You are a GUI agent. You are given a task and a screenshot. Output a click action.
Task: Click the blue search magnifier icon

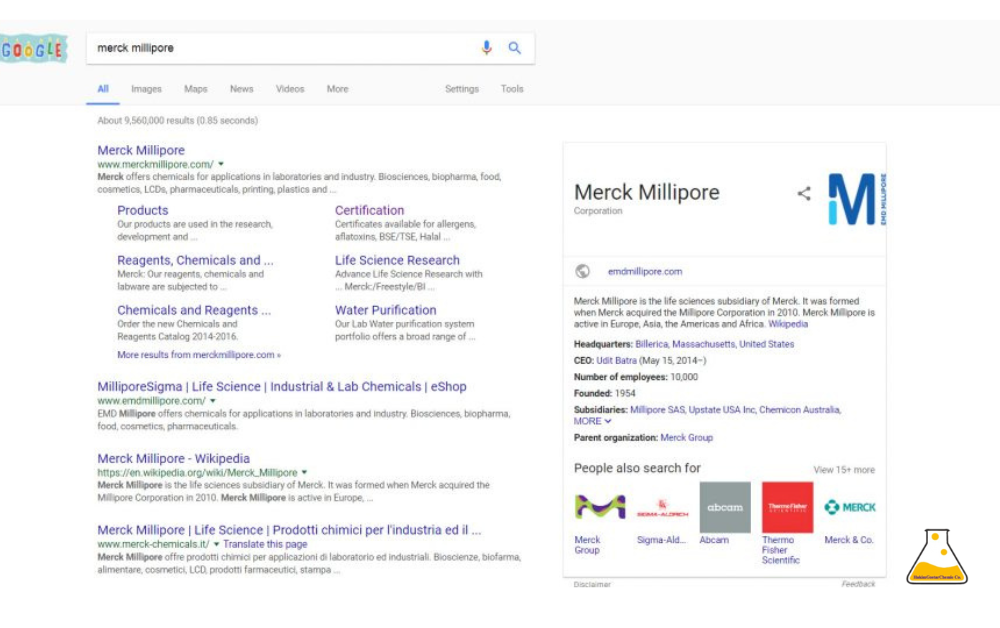(515, 48)
